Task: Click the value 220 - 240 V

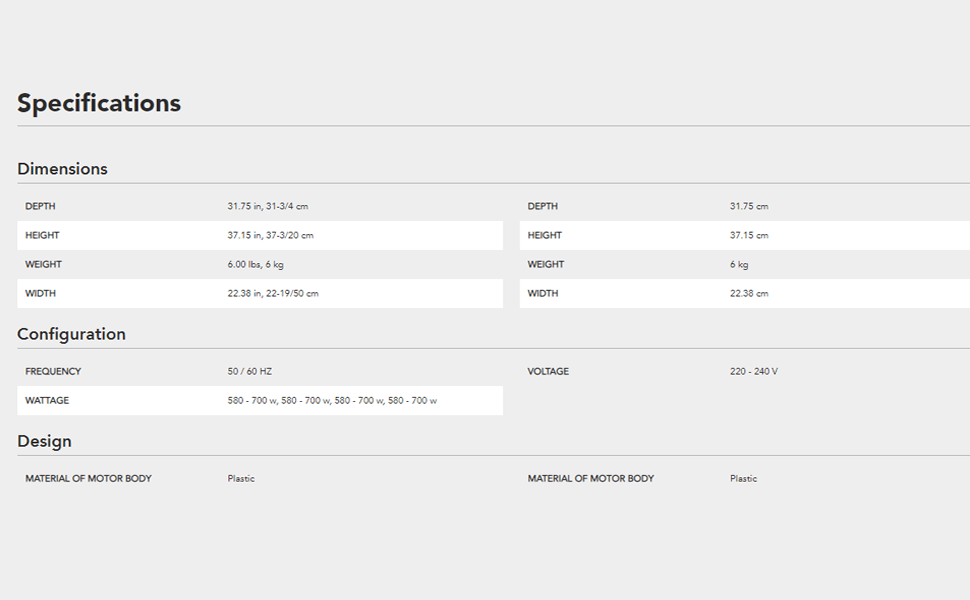Action: point(753,371)
